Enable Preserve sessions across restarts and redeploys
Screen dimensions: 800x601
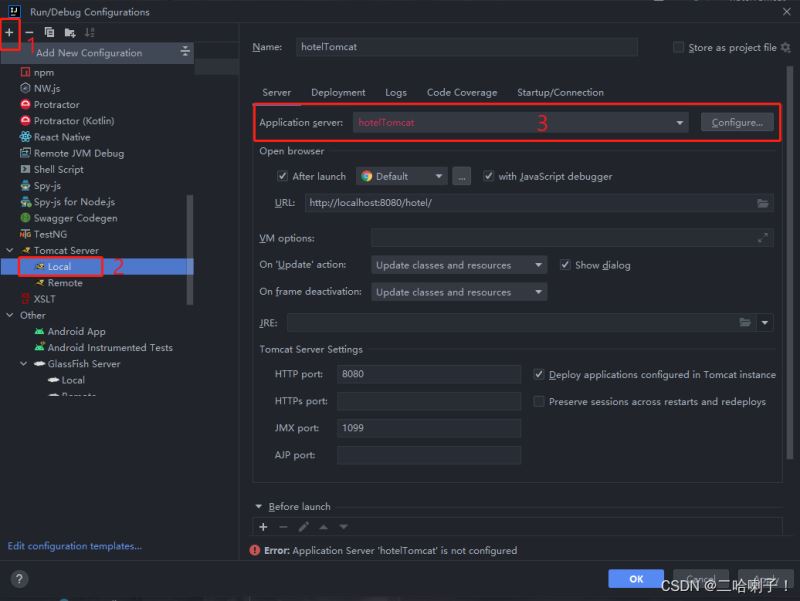pos(539,402)
